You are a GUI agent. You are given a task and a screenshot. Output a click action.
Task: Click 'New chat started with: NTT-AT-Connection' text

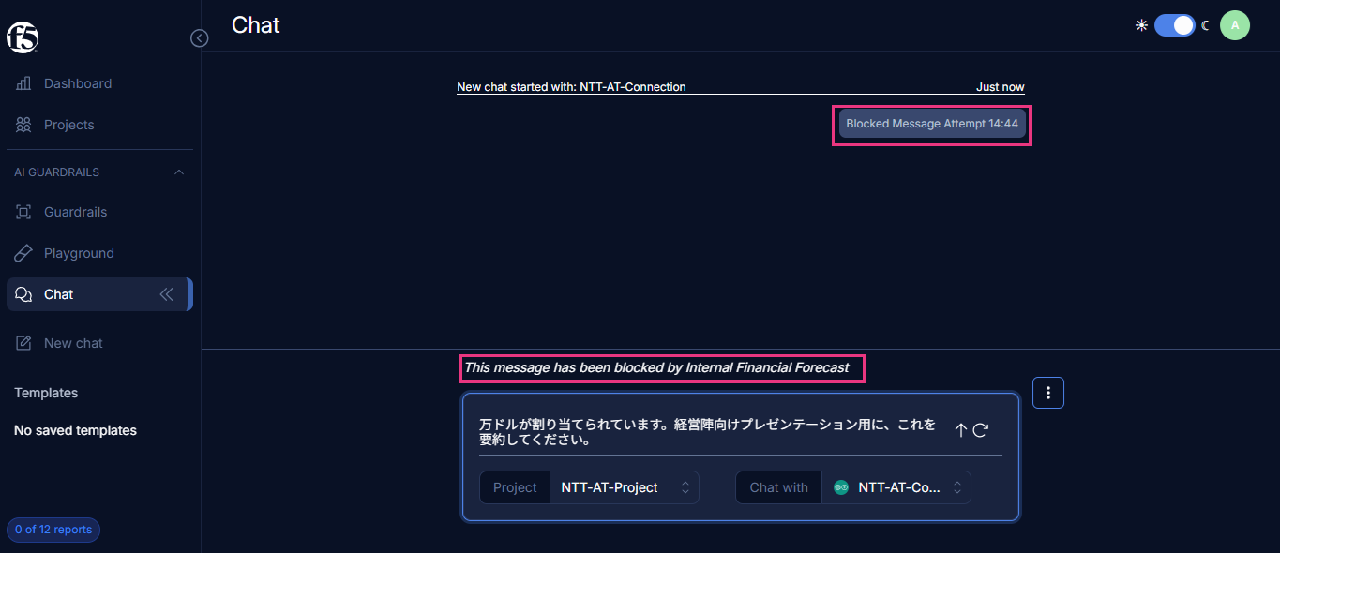(x=571, y=87)
